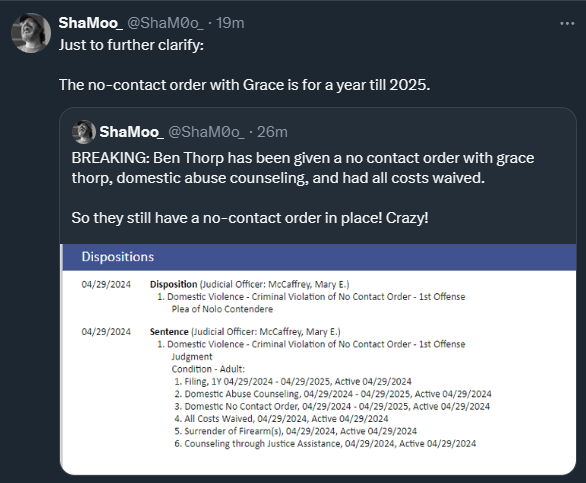The height and width of the screenshot is (483, 586).
Task: Open ShaMoo_ display name on main tweet
Action: pos(90,23)
